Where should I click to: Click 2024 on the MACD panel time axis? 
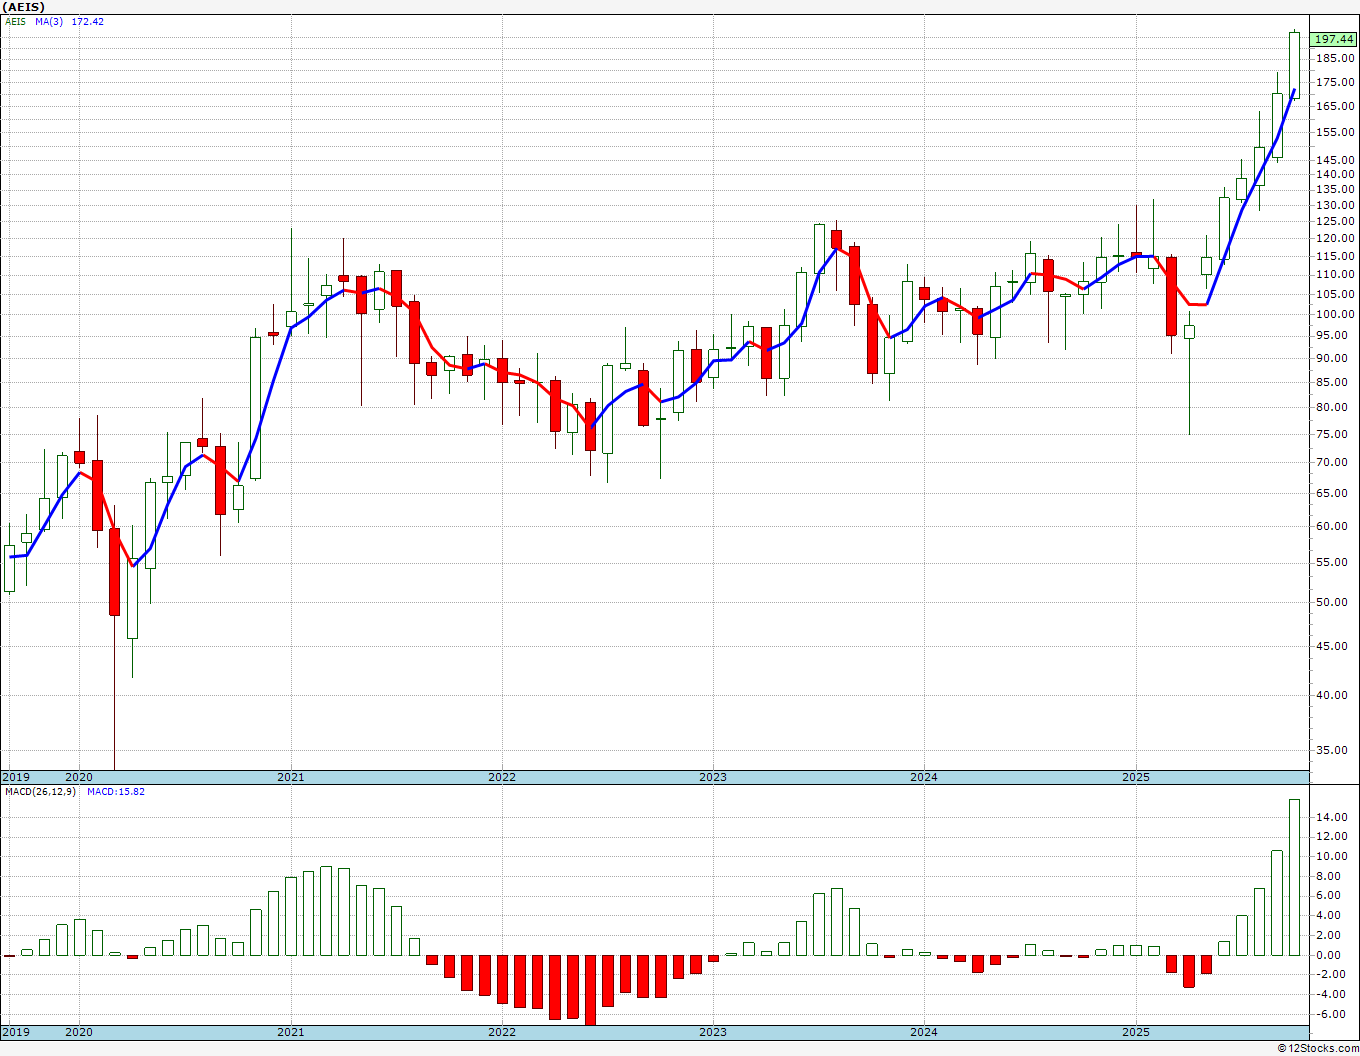coord(924,1032)
